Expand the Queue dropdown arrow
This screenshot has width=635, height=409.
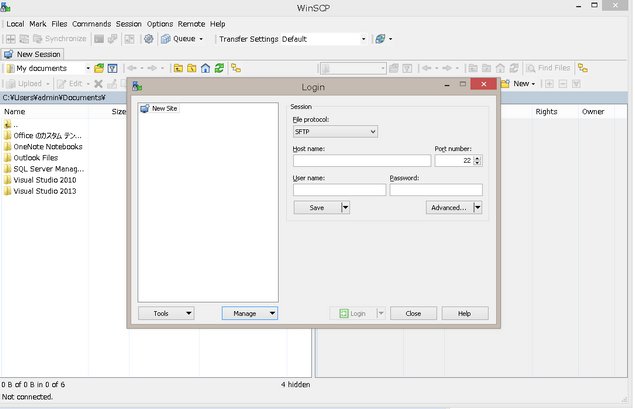[x=201, y=39]
